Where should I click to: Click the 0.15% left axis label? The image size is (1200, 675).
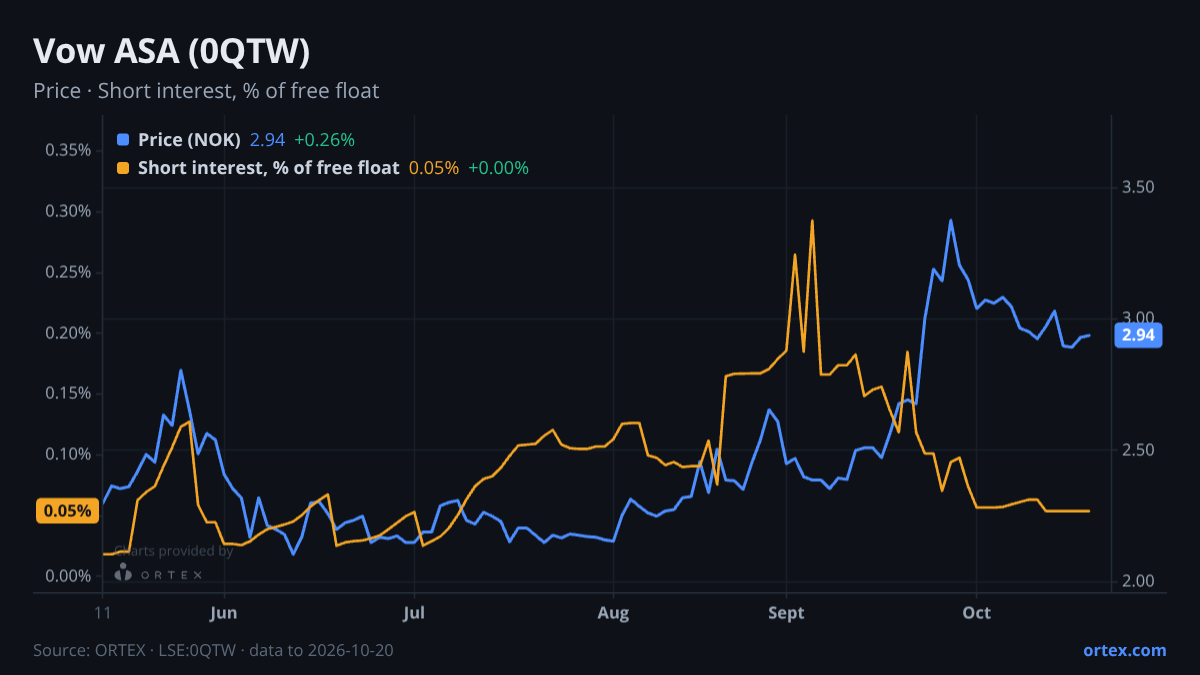coord(68,393)
